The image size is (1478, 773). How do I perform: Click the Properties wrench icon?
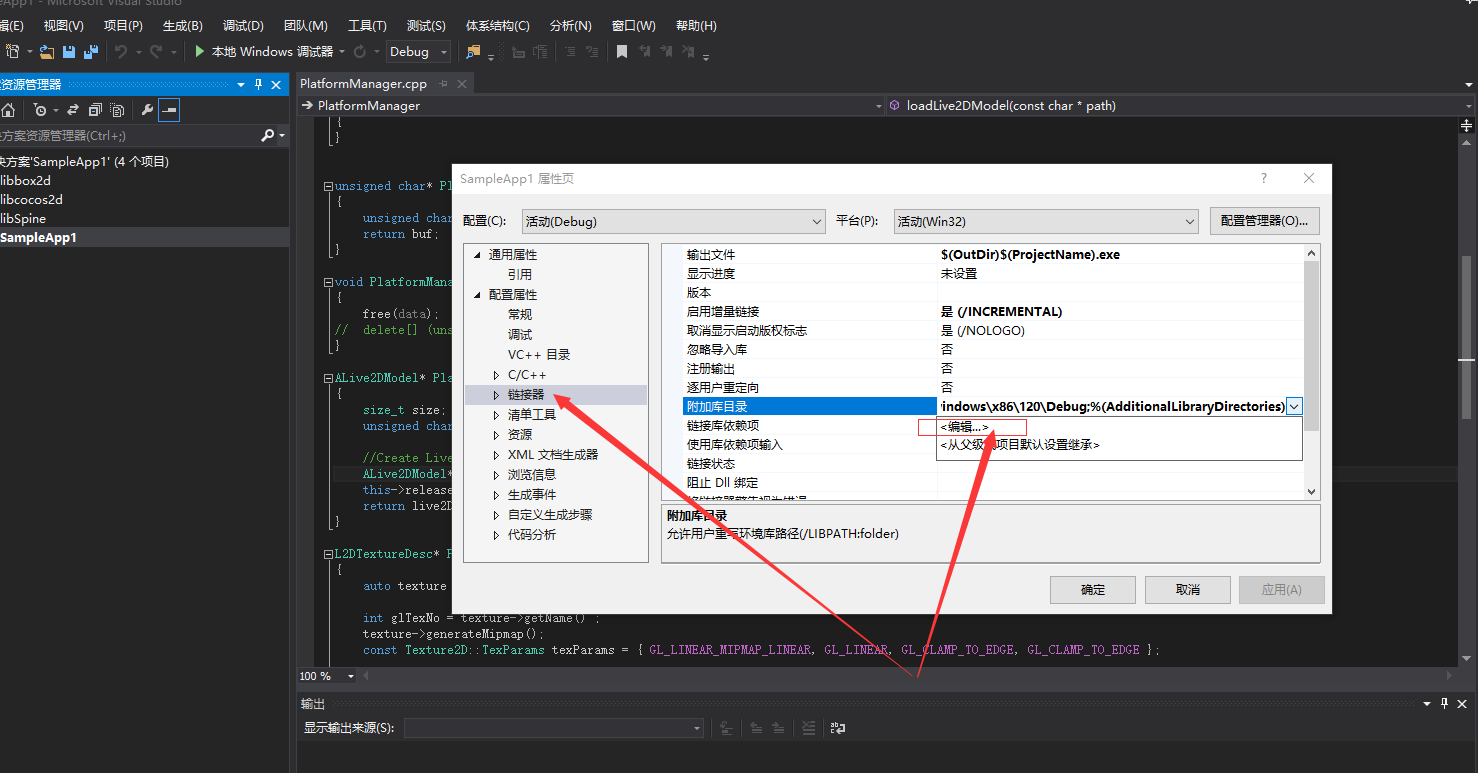(147, 110)
